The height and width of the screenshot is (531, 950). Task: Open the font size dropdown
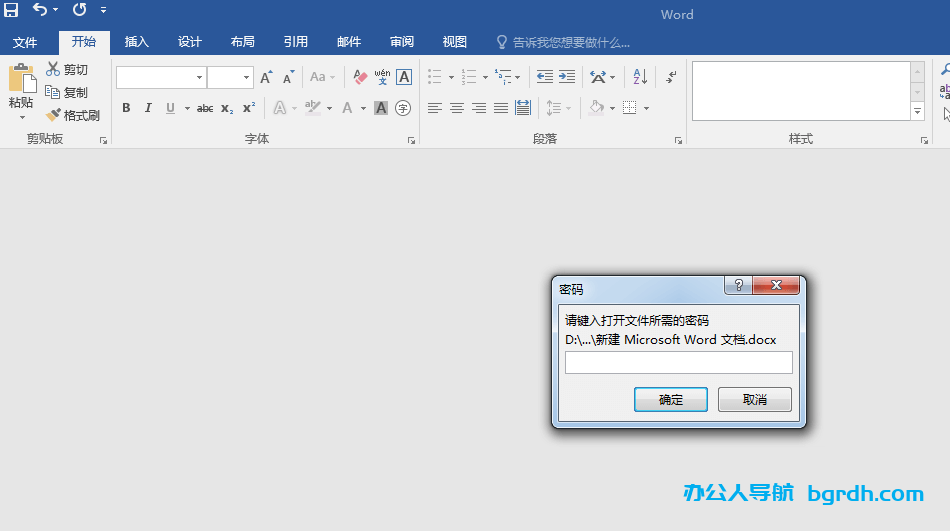tap(246, 78)
